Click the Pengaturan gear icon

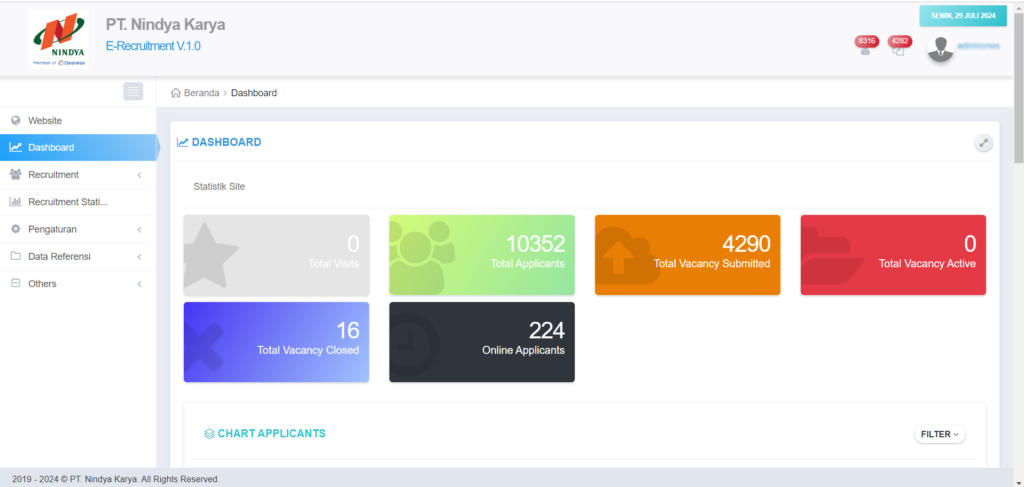(x=15, y=229)
